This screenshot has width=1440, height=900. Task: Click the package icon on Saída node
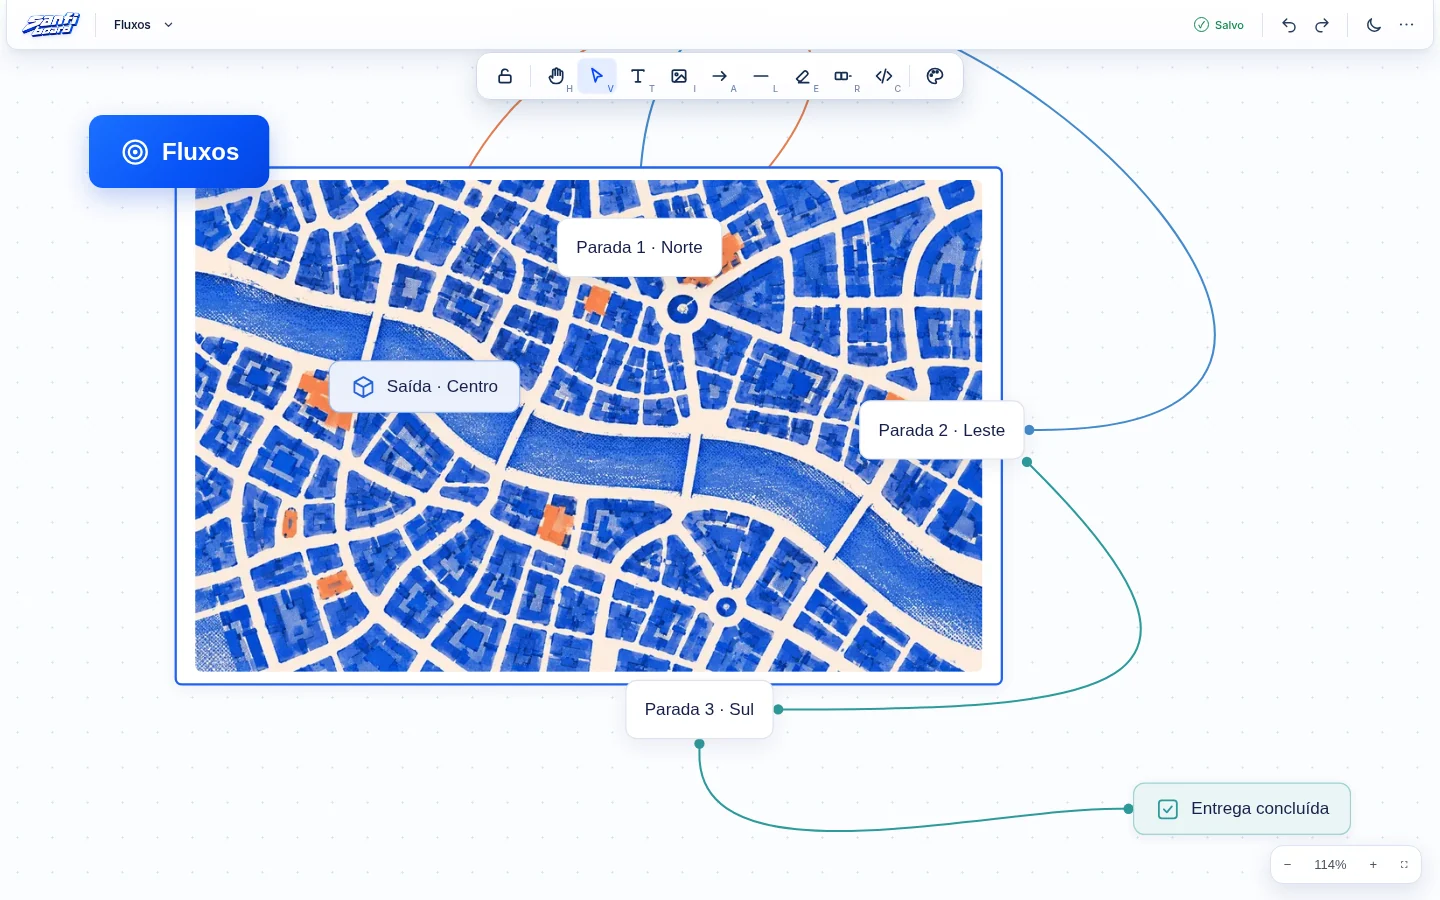pos(364,387)
